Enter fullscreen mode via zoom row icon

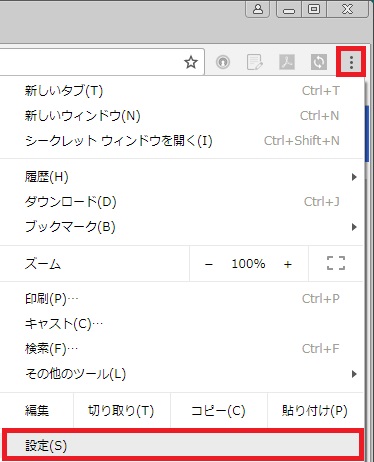click(x=336, y=263)
